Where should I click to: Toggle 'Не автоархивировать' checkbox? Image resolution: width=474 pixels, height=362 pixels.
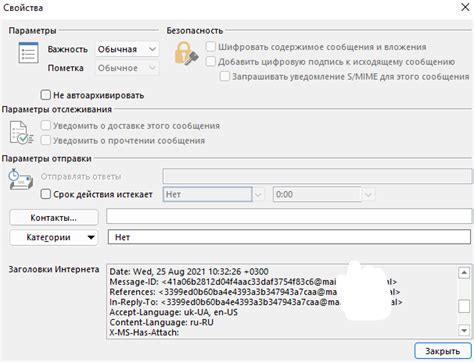[45, 95]
